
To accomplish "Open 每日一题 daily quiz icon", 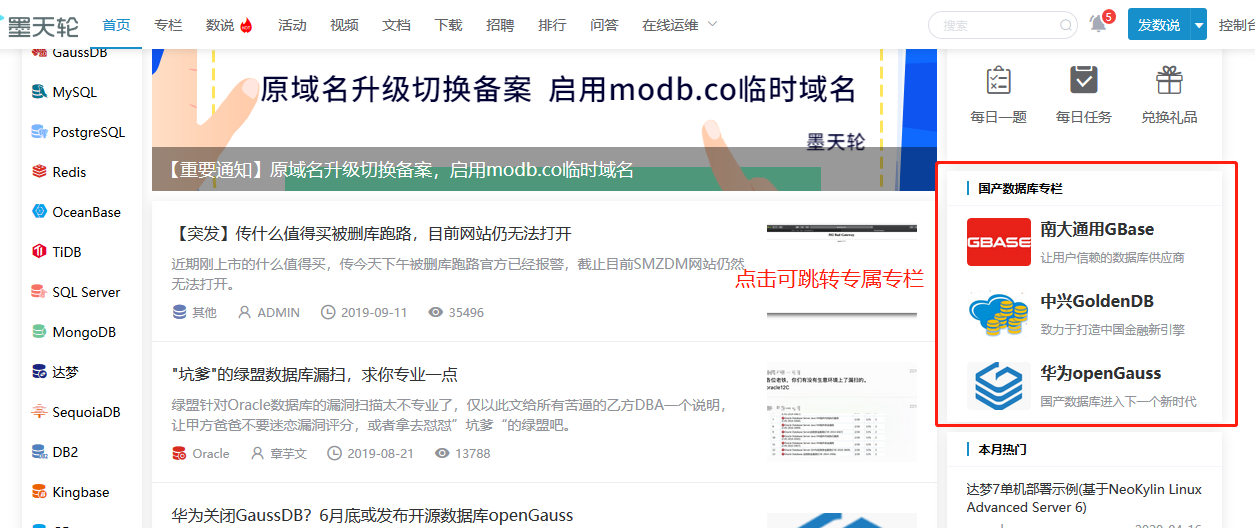I will (x=998, y=81).
